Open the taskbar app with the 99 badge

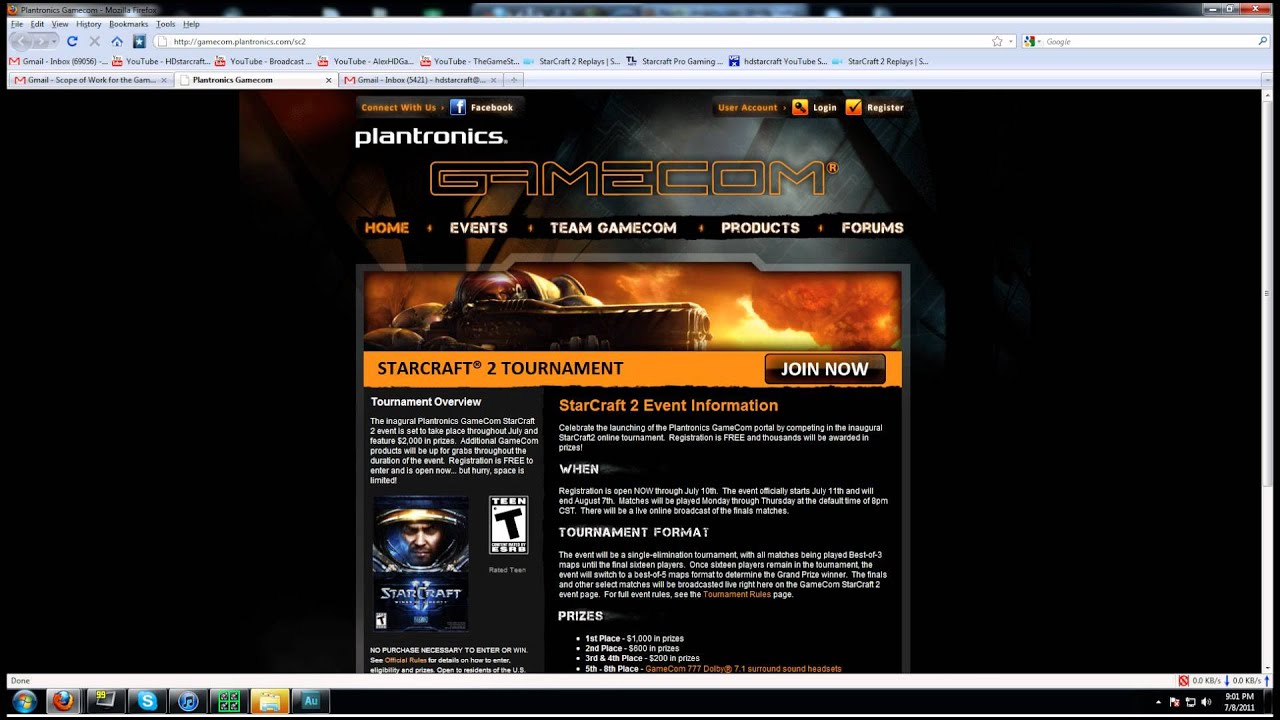pos(104,701)
